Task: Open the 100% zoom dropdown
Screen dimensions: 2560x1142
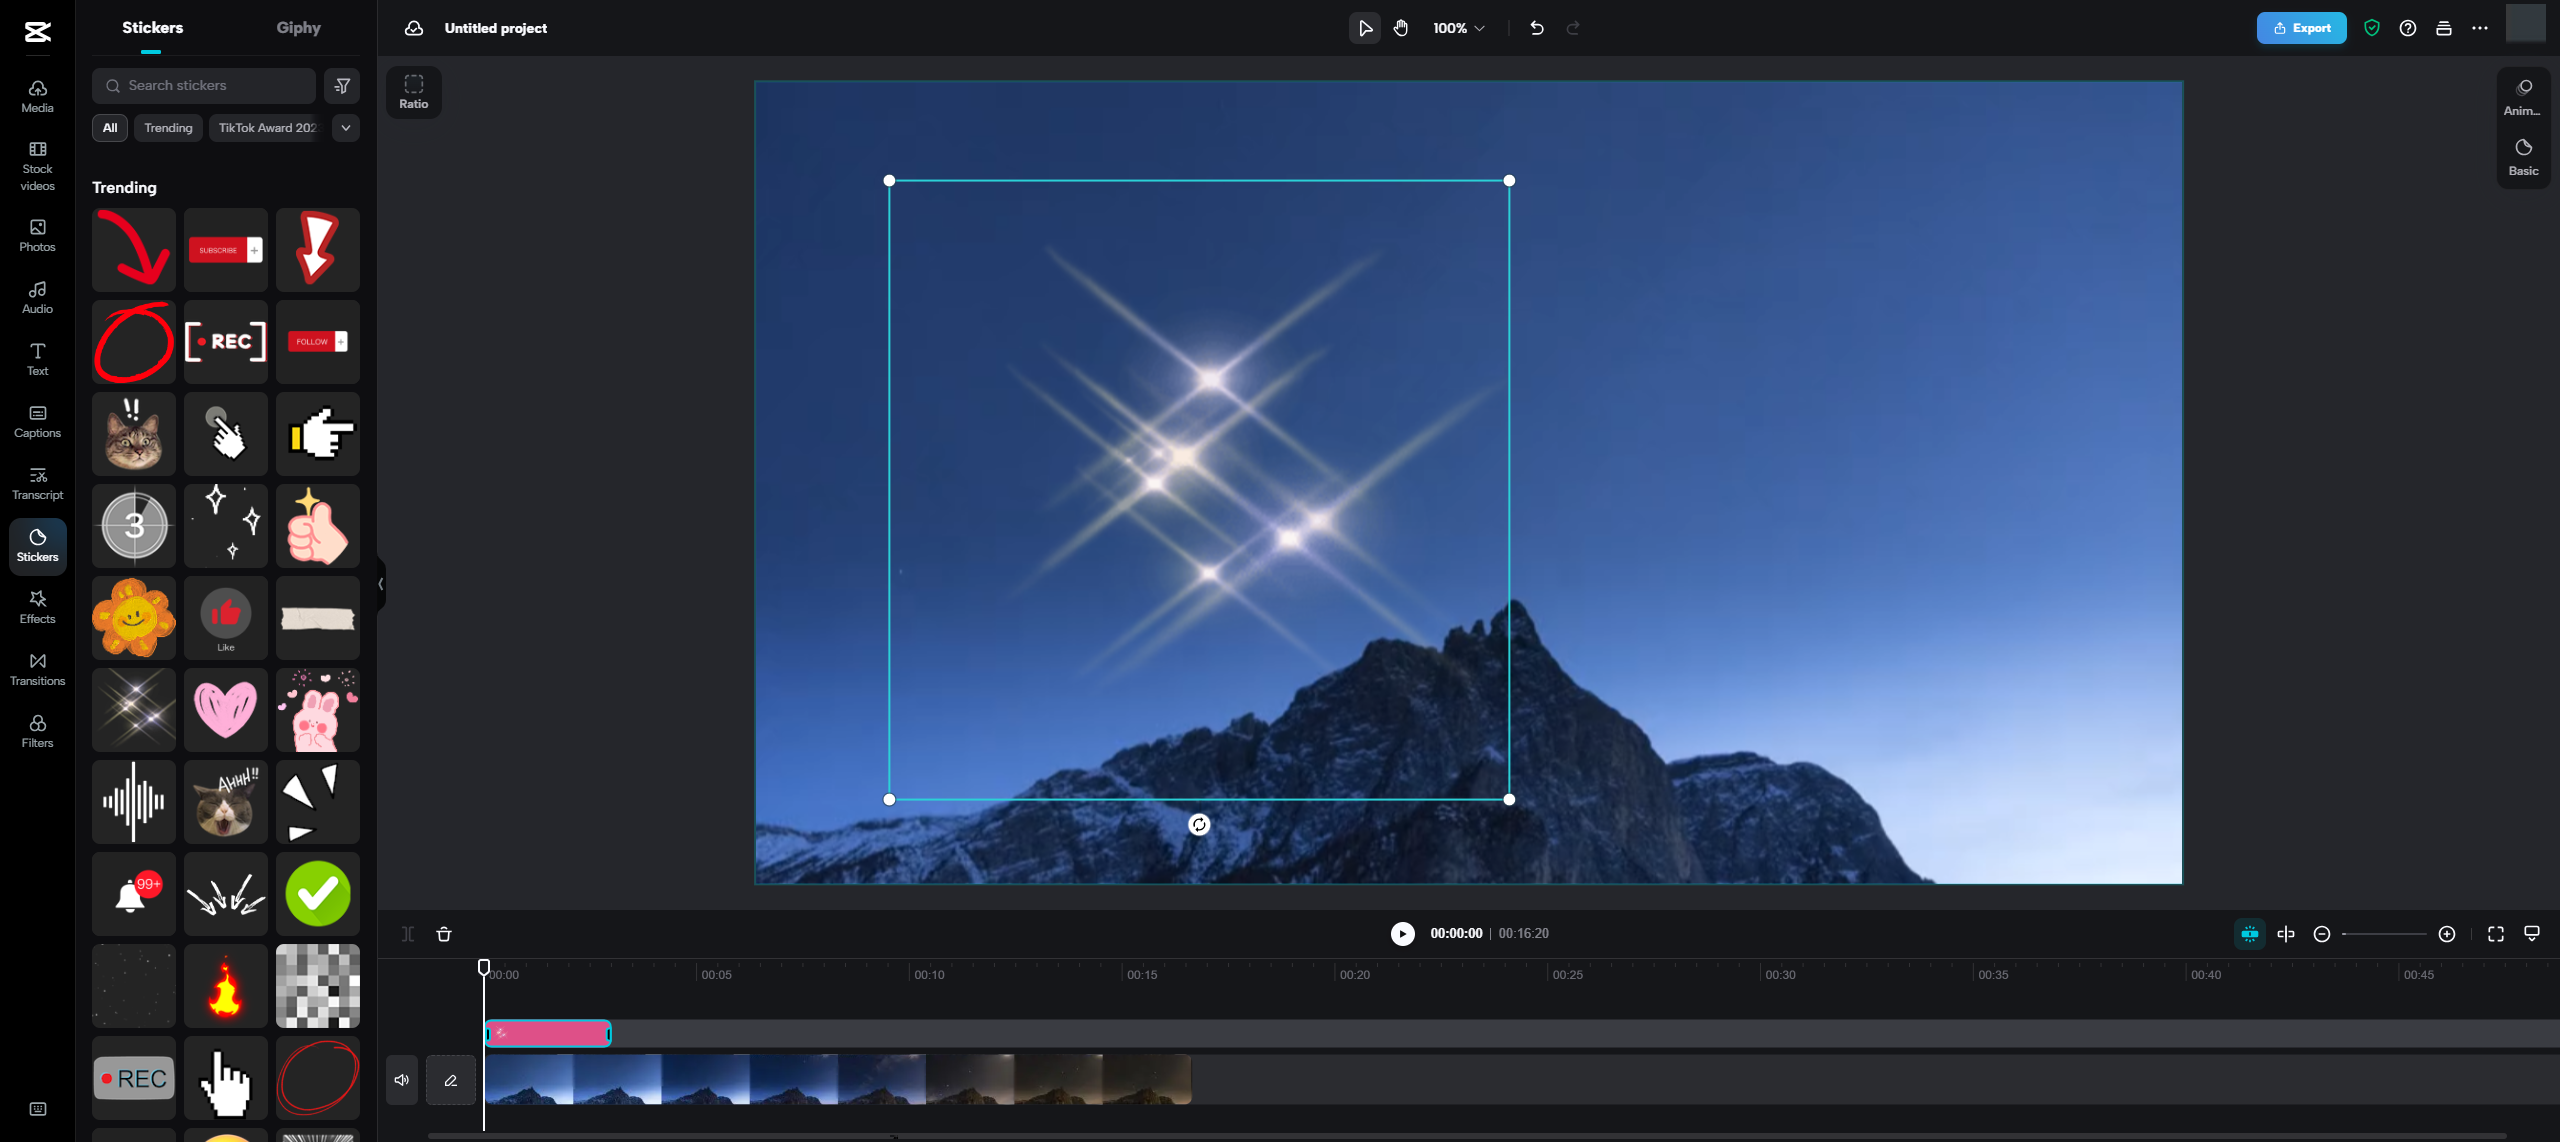Action: pos(1458,28)
